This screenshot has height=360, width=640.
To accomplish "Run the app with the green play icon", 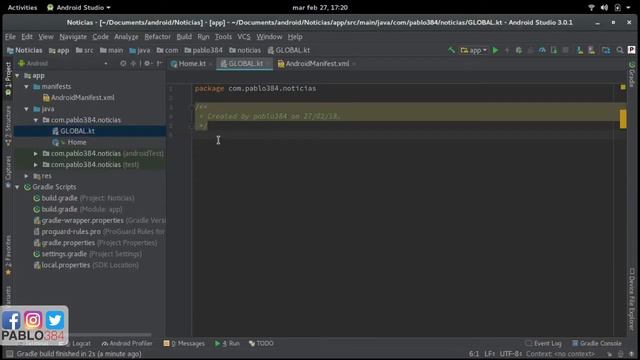I will (x=496, y=50).
